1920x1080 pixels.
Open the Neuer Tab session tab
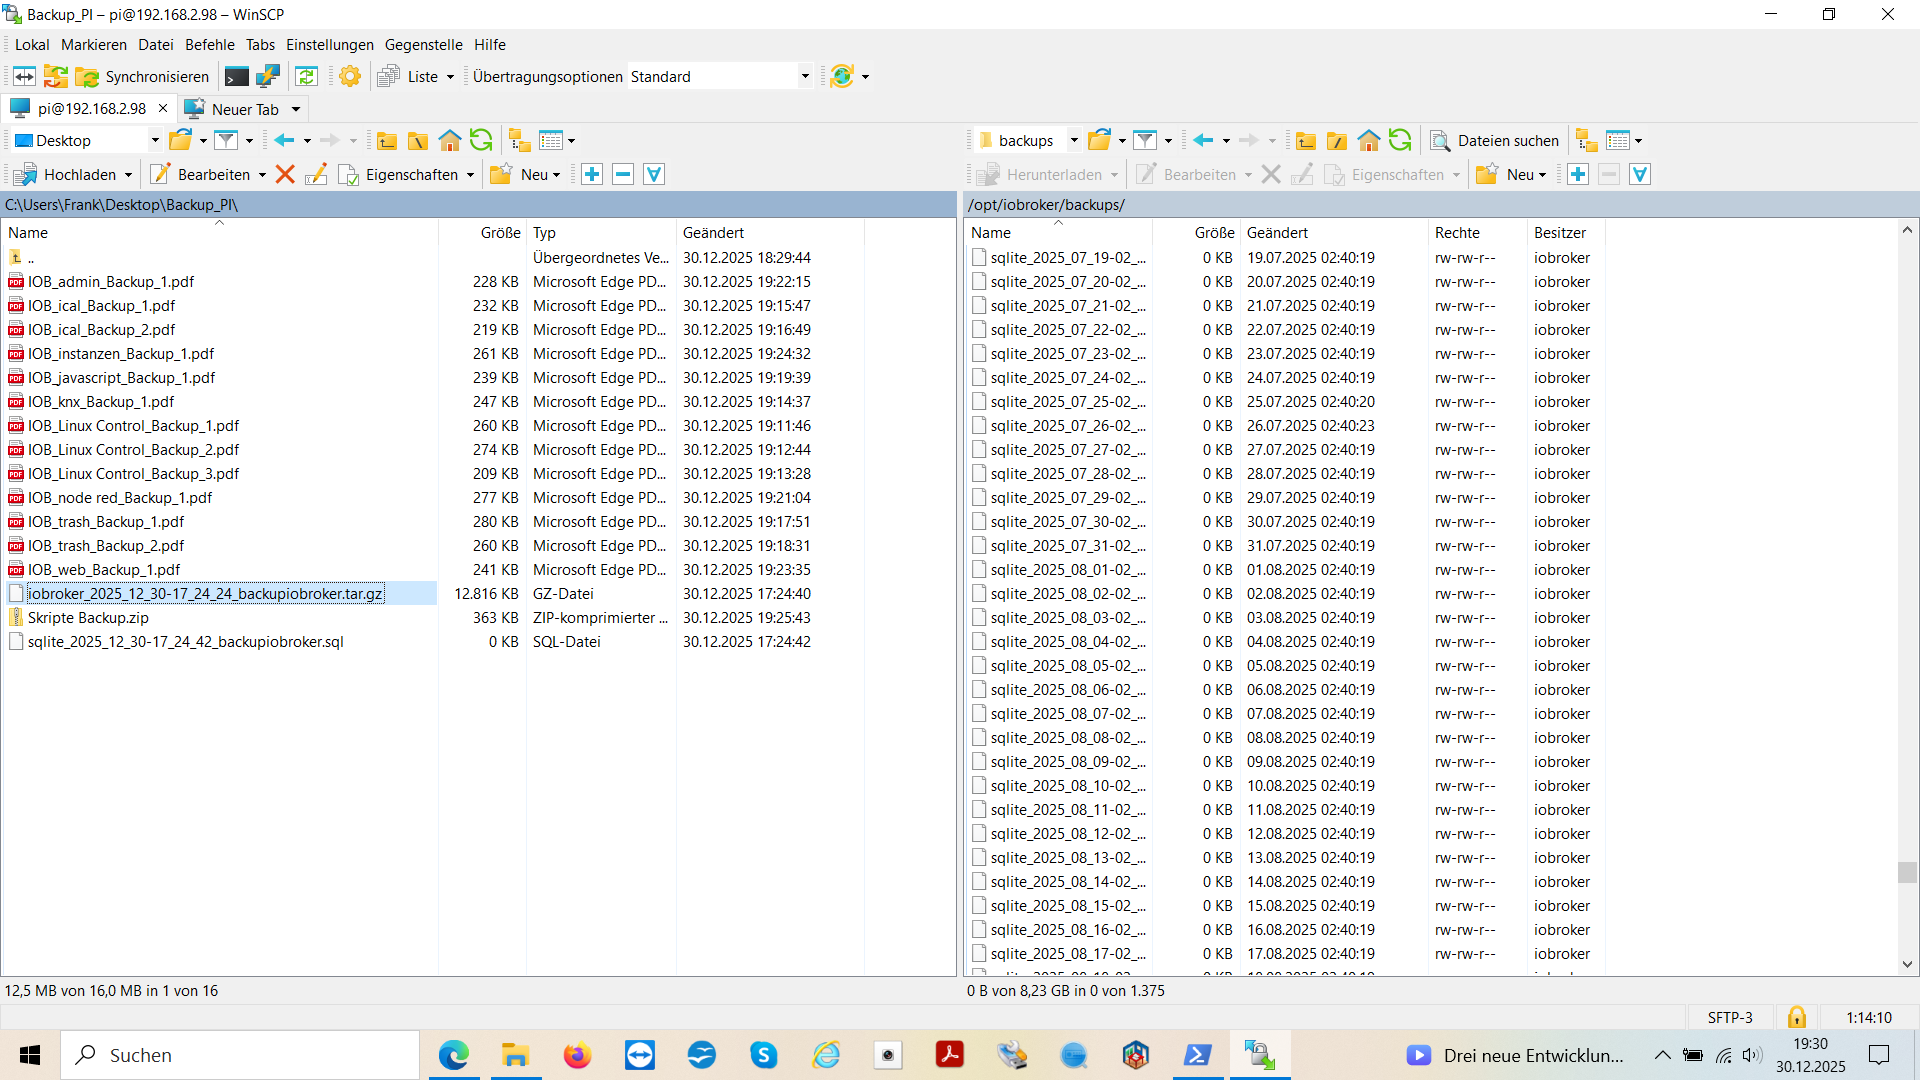point(244,109)
